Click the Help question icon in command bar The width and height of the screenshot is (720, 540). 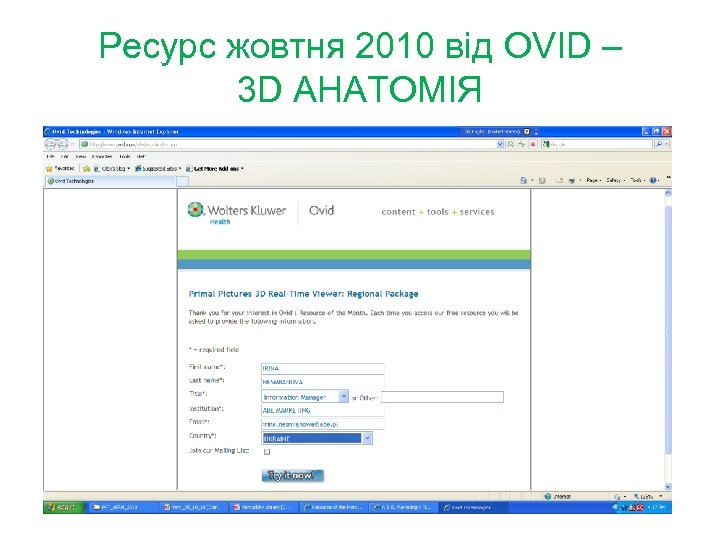click(653, 180)
